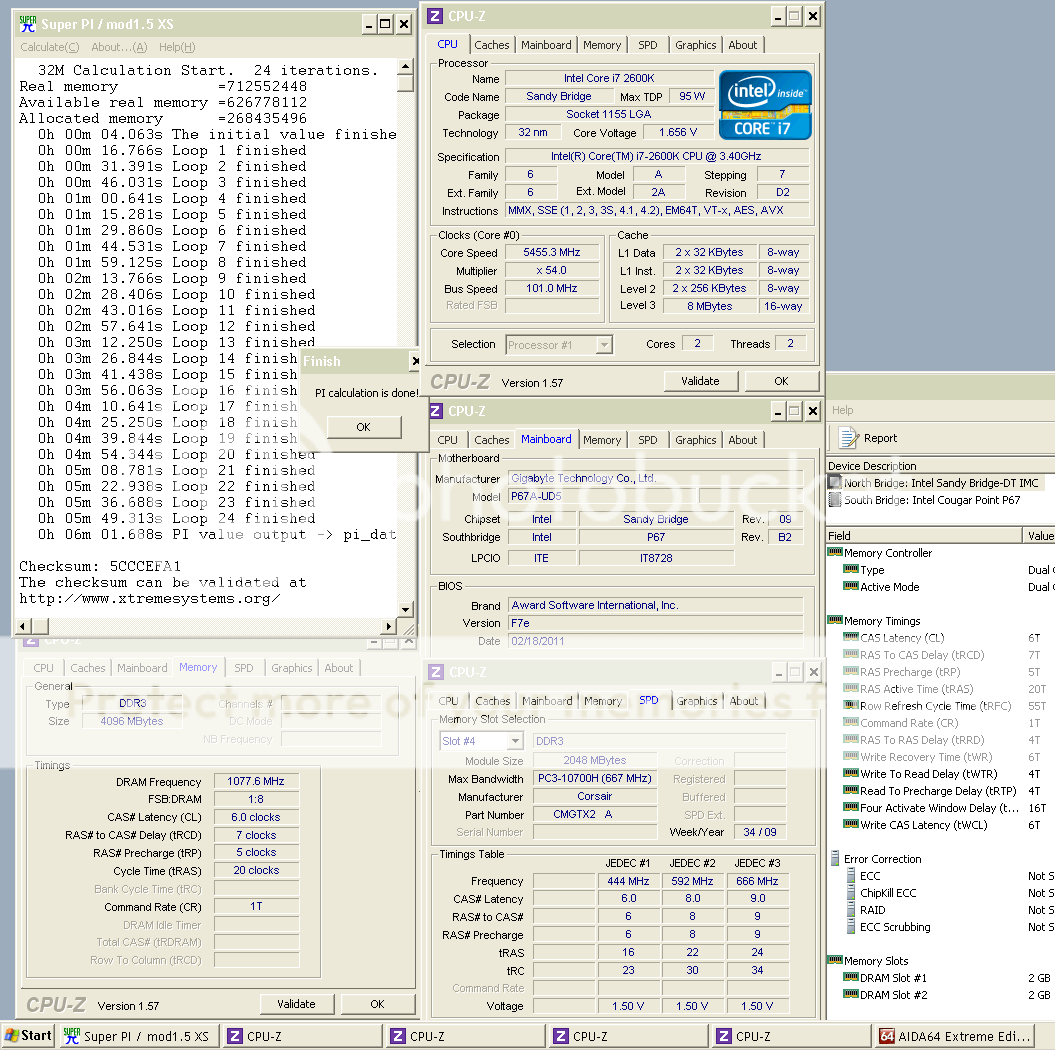Click Validate in the CPU tab window
Screen dimensions: 1055x1050
[700, 381]
